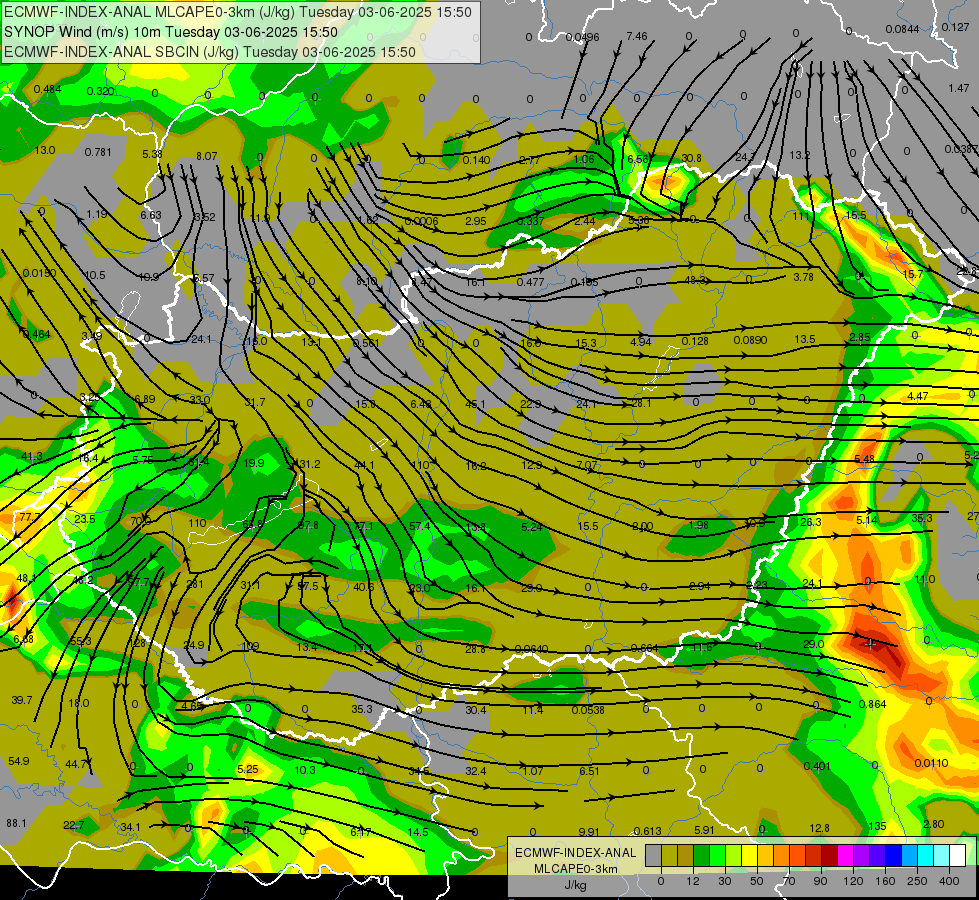Click the pure blue legend swatch
The height and width of the screenshot is (900, 979).
[893, 855]
